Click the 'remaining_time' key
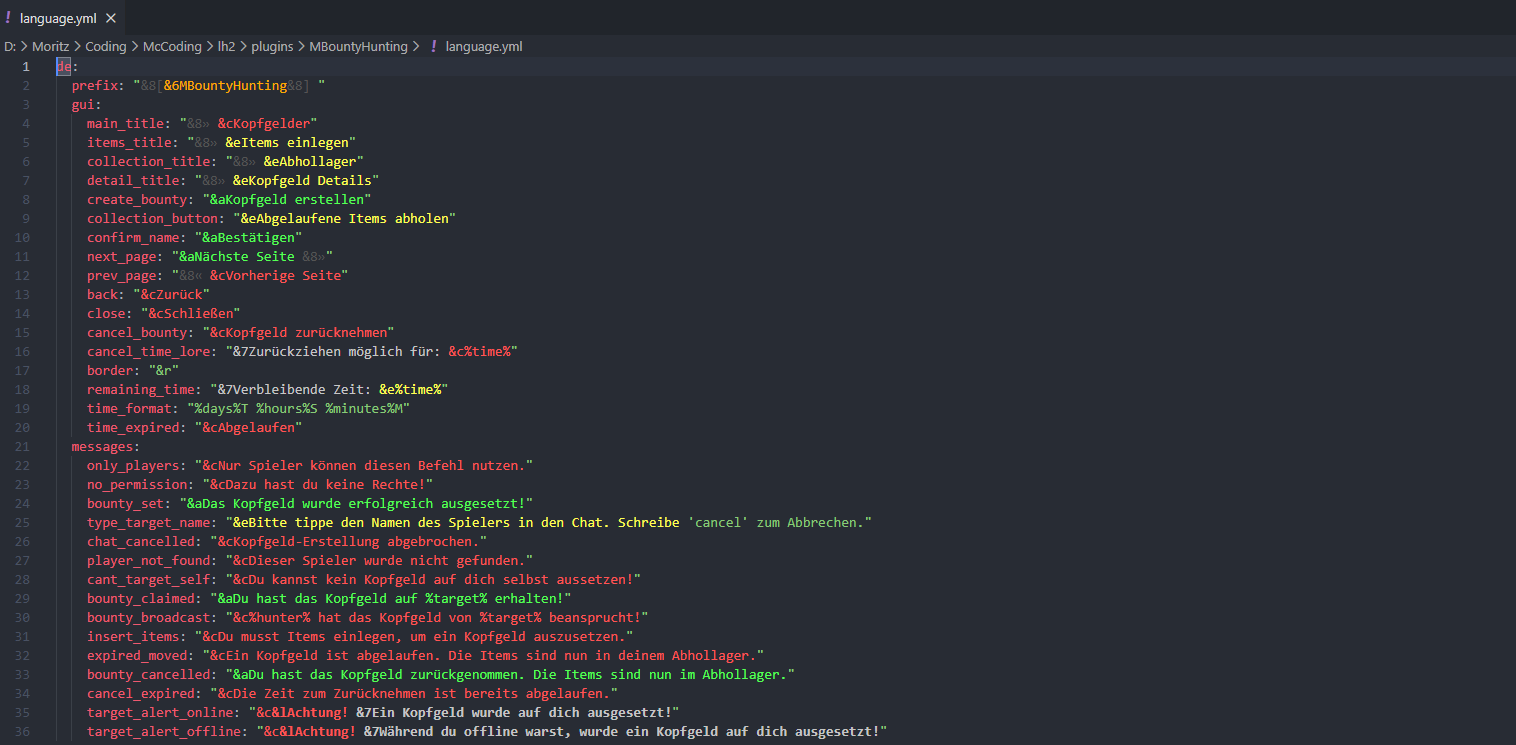Viewport: 1516px width, 745px height. tap(141, 389)
